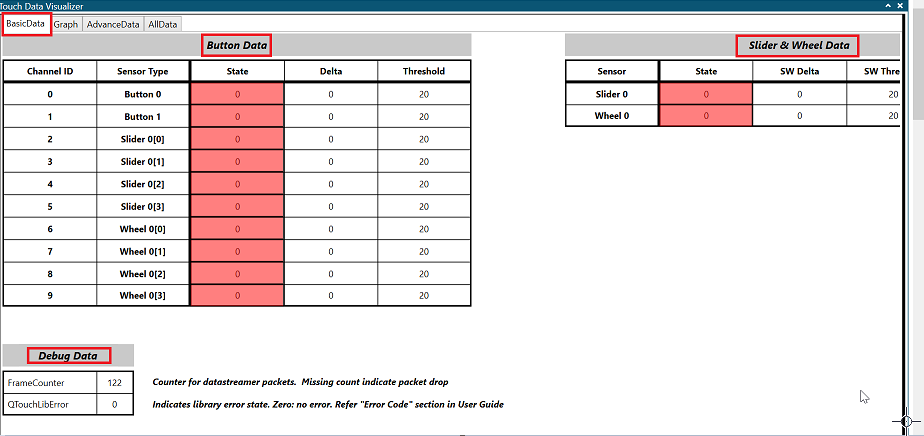This screenshot has width=924, height=436.
Task: Click Button 0 red state cell
Action: [x=237, y=94]
